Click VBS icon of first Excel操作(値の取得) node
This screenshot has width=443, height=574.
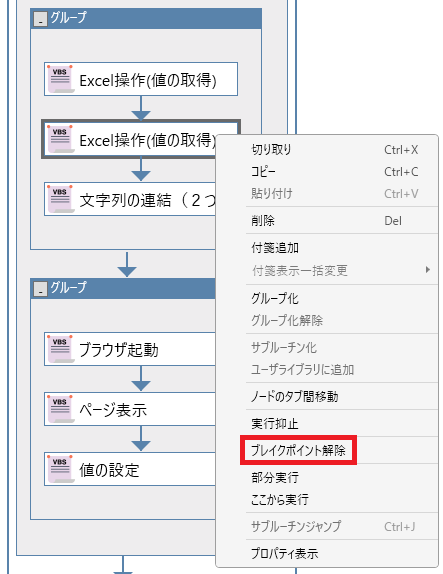60,79
